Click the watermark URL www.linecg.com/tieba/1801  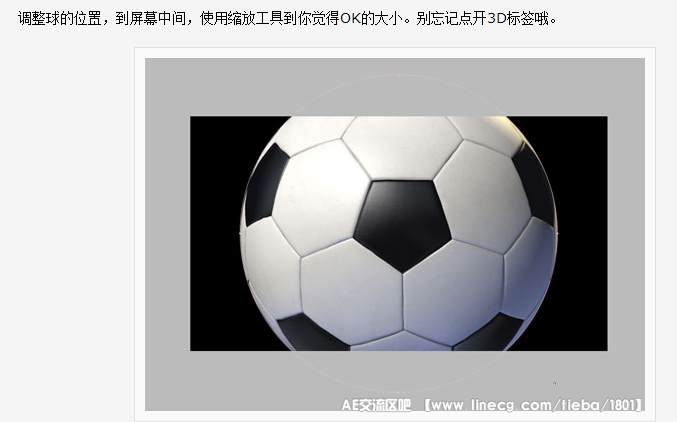(534, 405)
